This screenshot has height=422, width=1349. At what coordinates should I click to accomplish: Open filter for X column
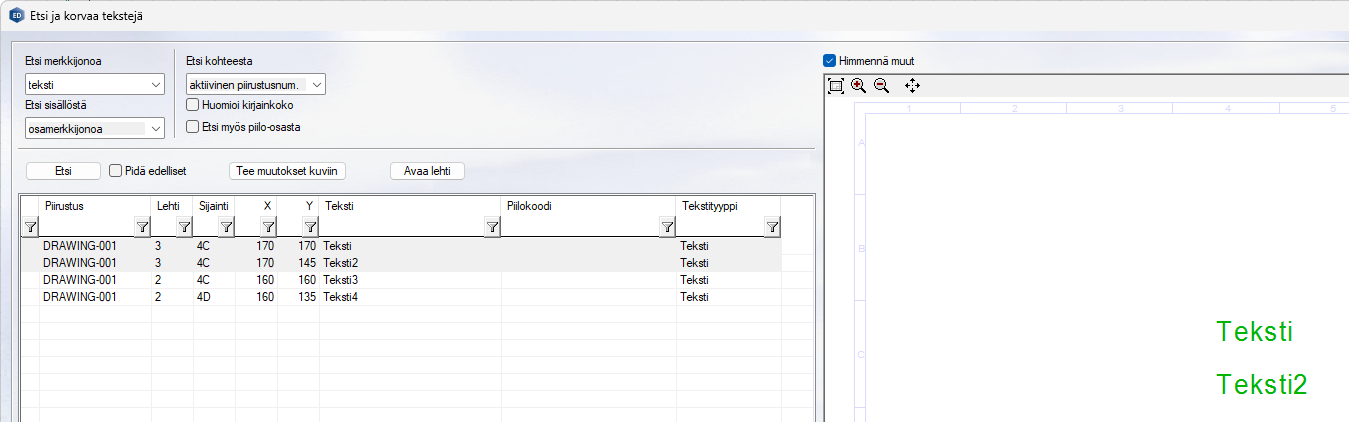point(269,228)
